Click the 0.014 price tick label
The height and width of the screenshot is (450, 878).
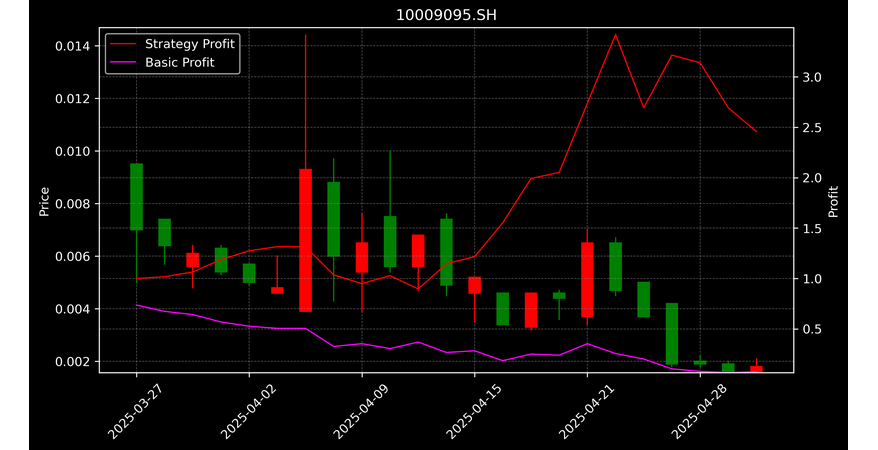click(73, 46)
